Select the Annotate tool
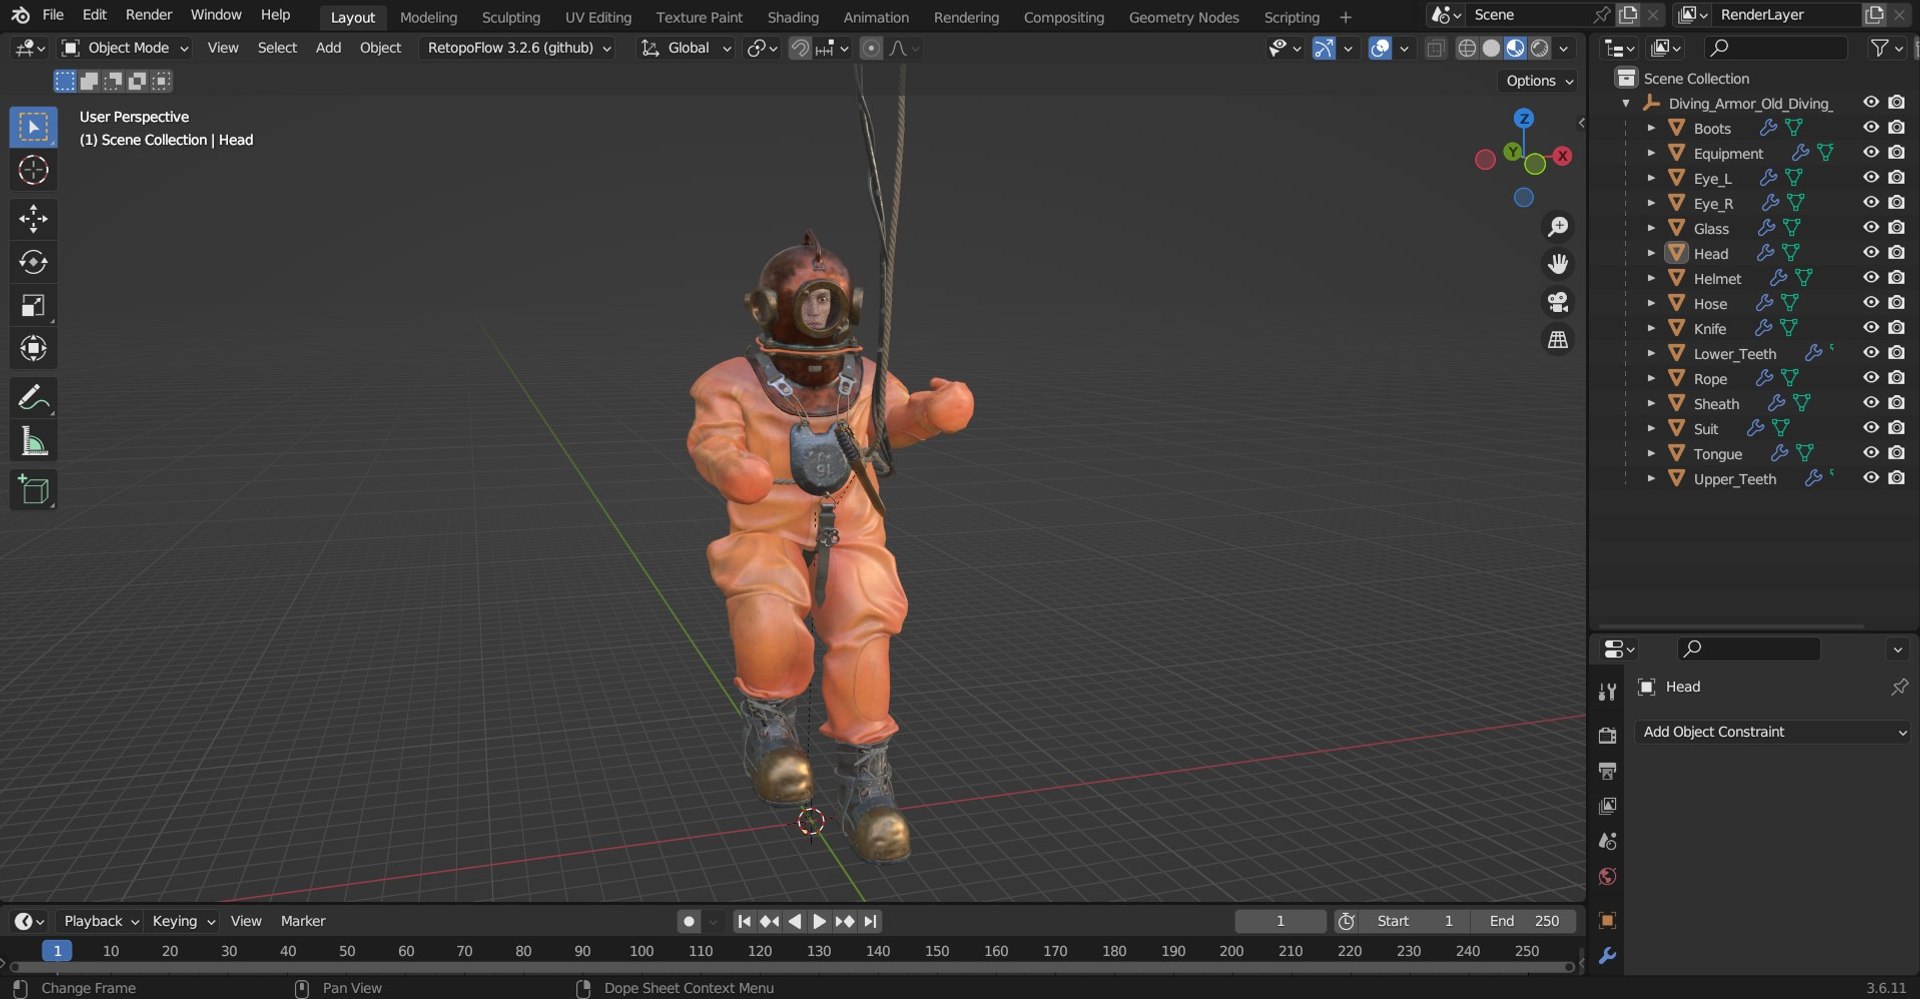The height and width of the screenshot is (999, 1920). click(x=33, y=398)
